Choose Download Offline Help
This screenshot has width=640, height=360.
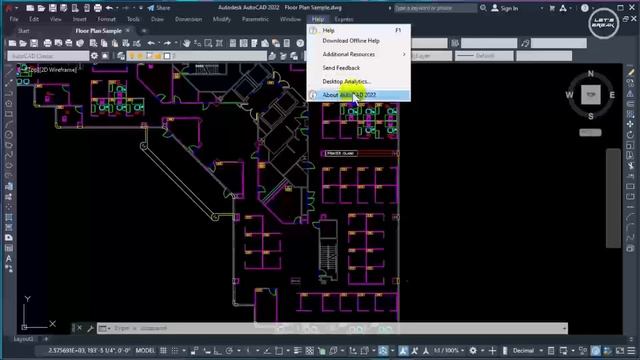tap(359, 41)
